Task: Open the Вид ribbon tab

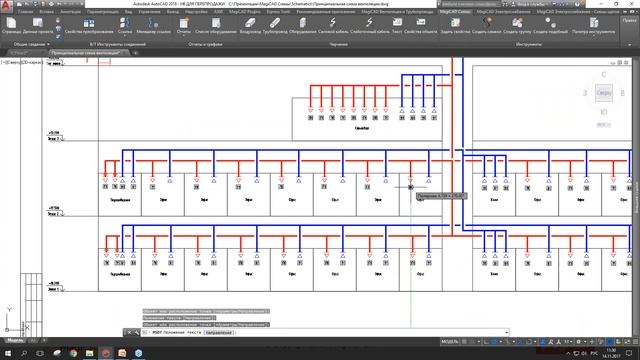Action: tap(129, 12)
